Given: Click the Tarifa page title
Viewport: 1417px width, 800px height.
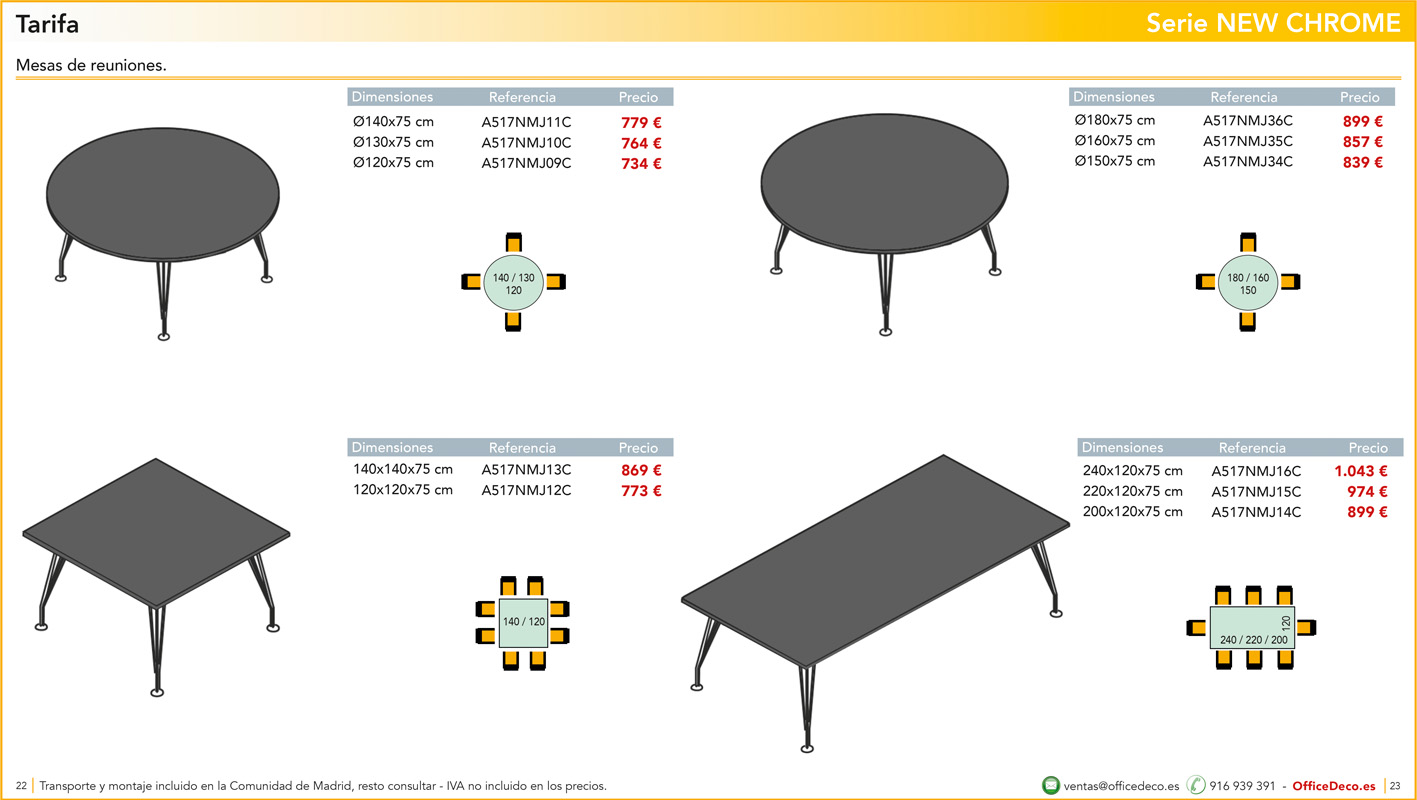Looking at the screenshot, I should [x=47, y=23].
